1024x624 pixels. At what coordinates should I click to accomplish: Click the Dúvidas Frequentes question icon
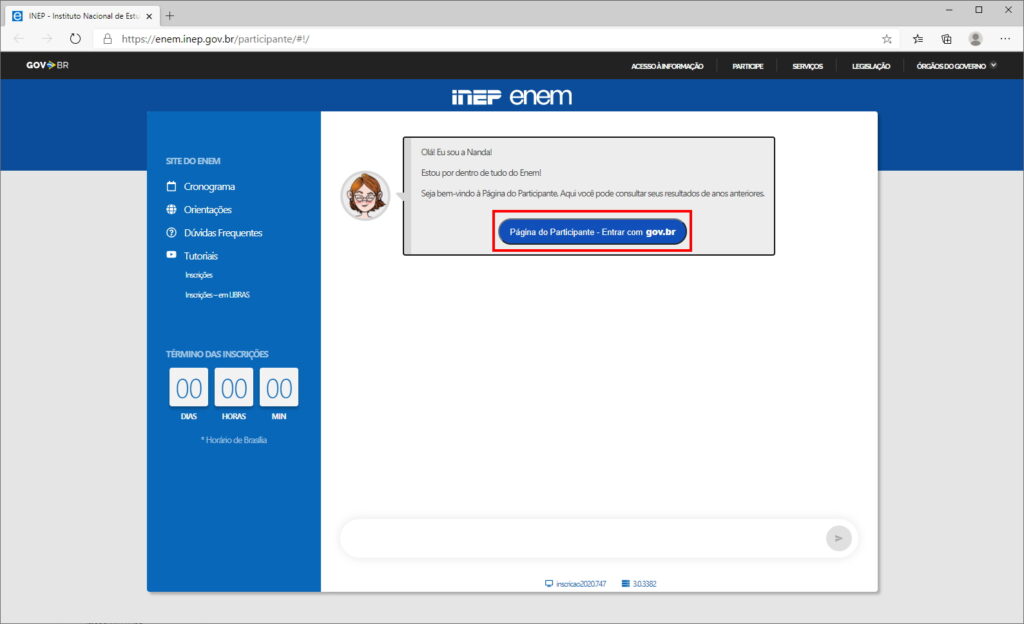pos(171,232)
